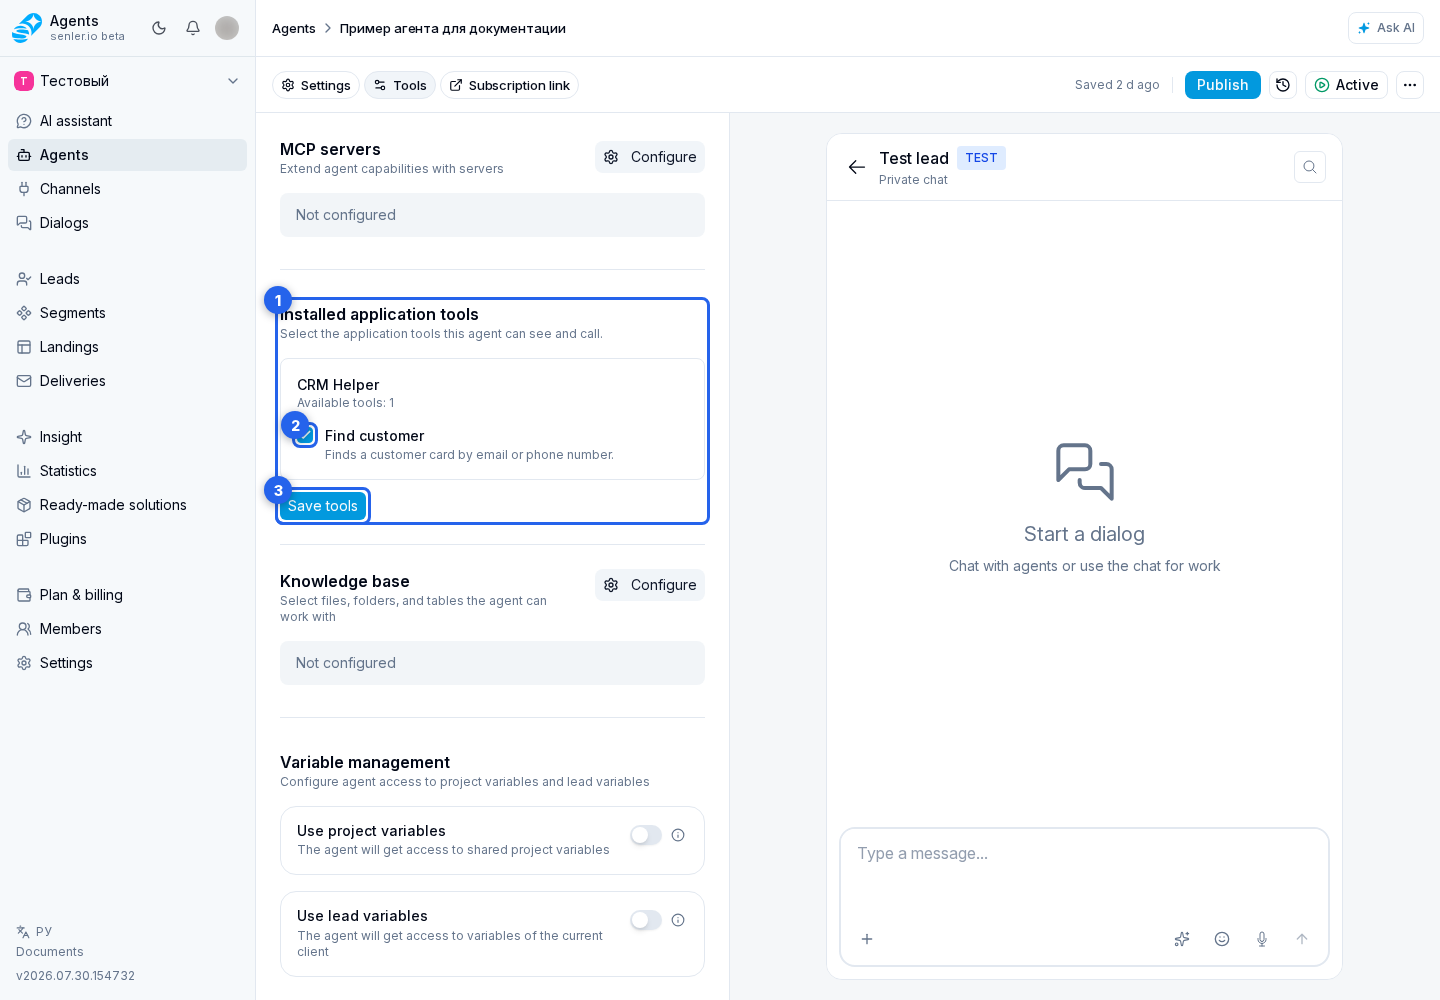This screenshot has height=1000, width=1440.
Task: Add attachment with plus icon
Action: click(867, 939)
